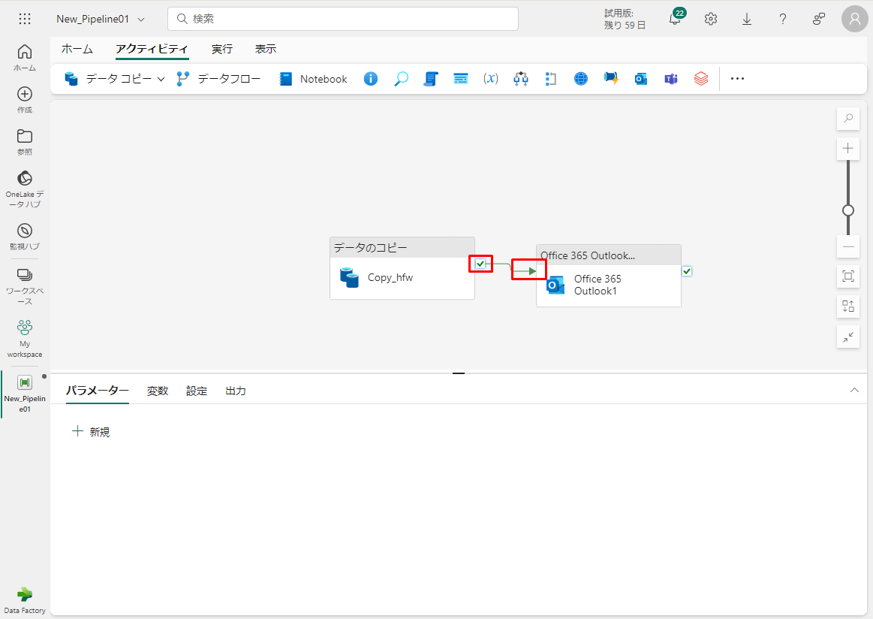The height and width of the screenshot is (619, 873).
Task: Click success checkbox on Copy_hfw activity
Action: coord(481,264)
